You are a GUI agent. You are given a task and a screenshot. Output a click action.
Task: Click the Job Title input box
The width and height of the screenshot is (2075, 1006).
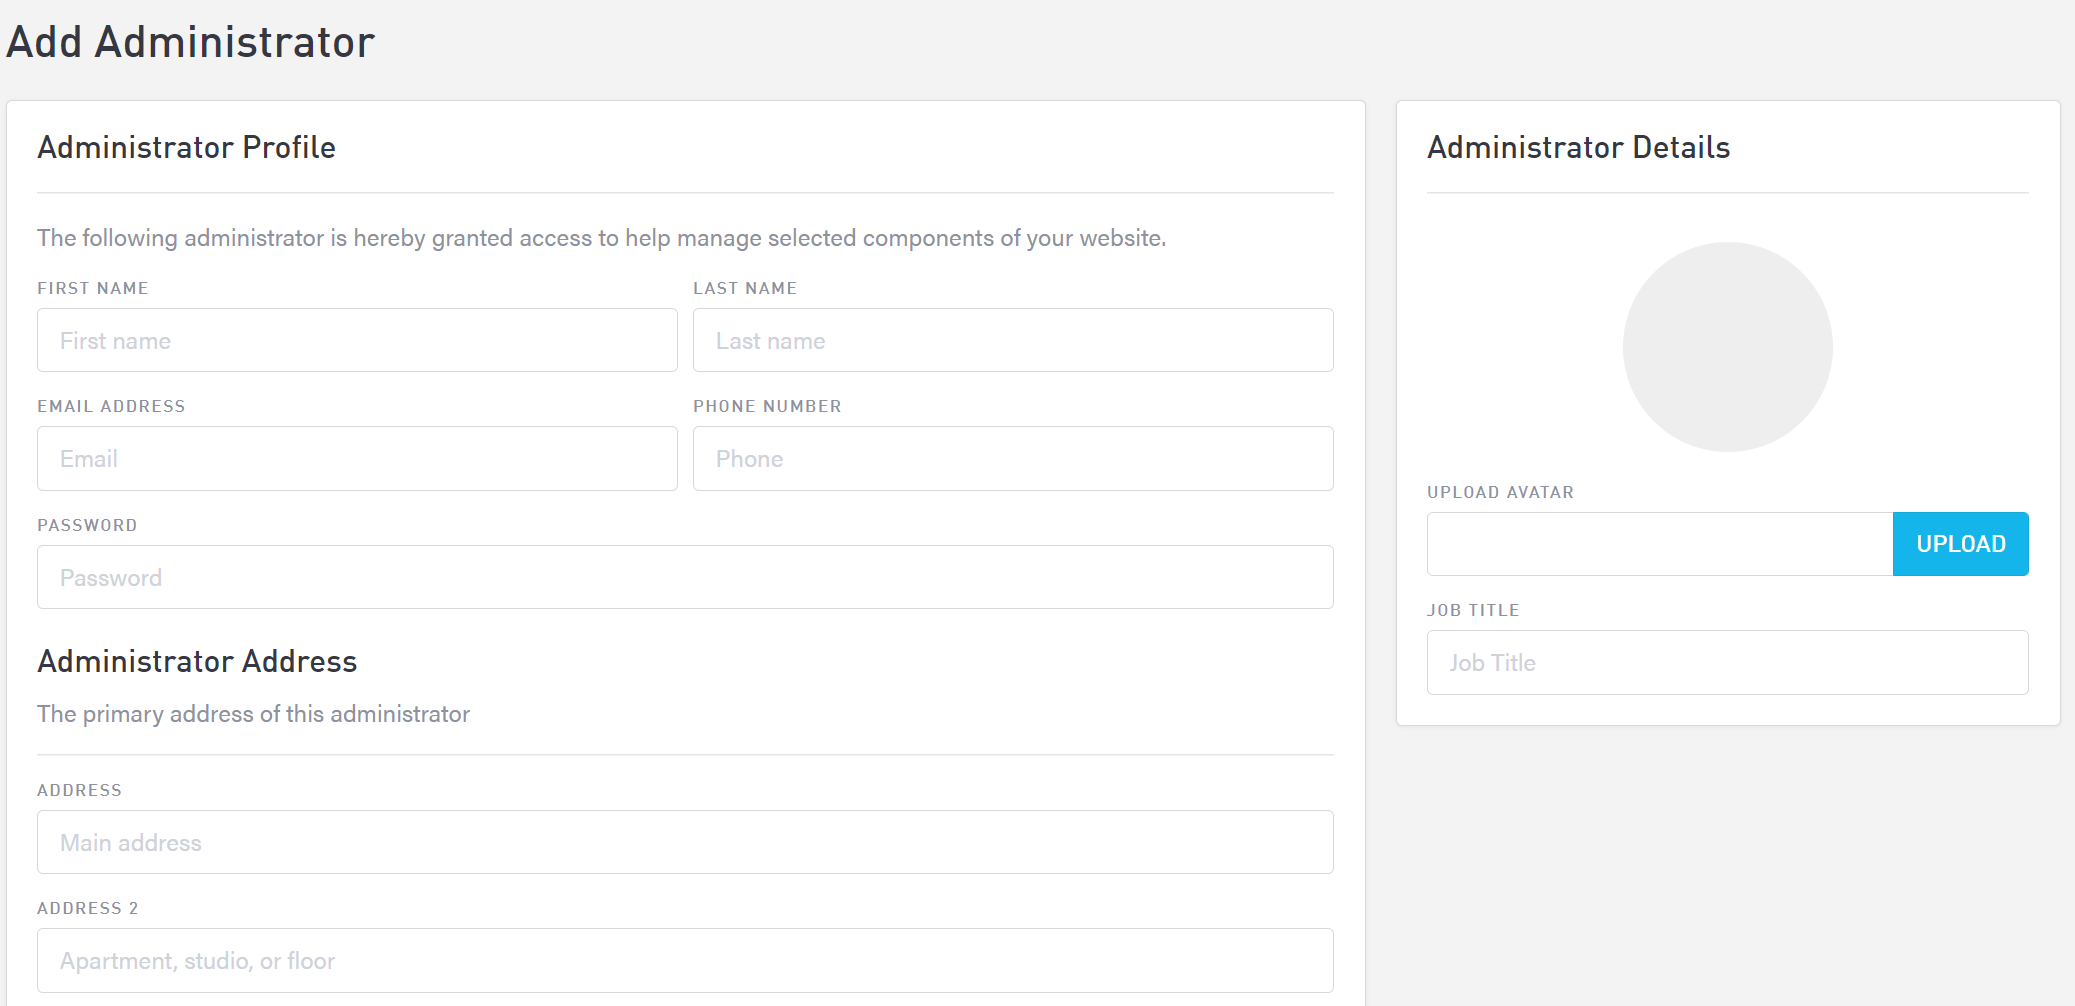click(x=1727, y=662)
